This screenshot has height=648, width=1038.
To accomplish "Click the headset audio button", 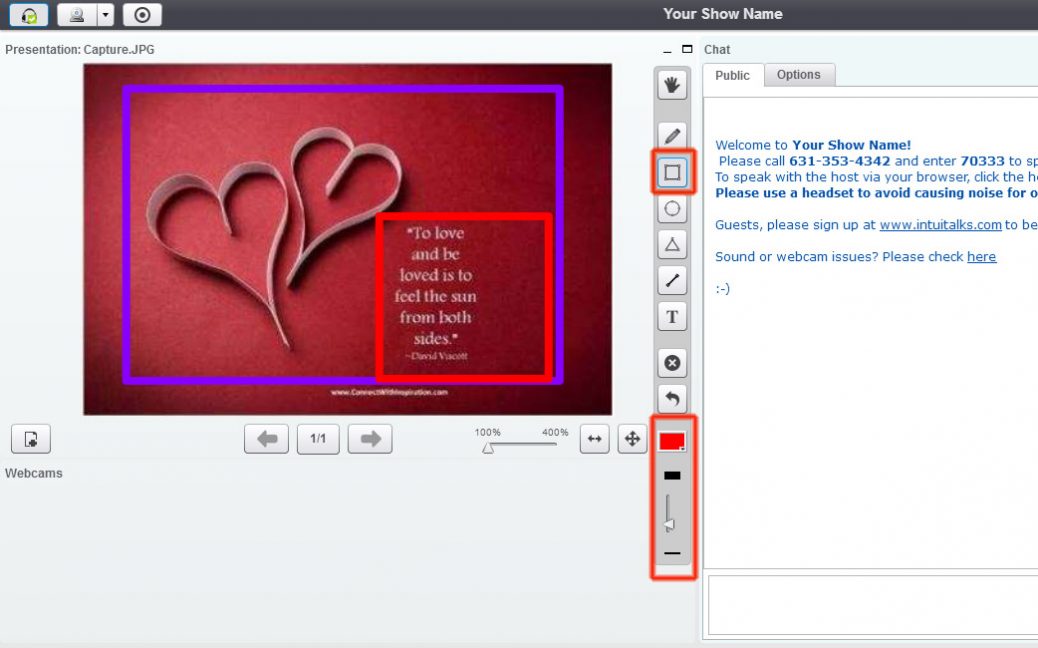I will click(28, 15).
